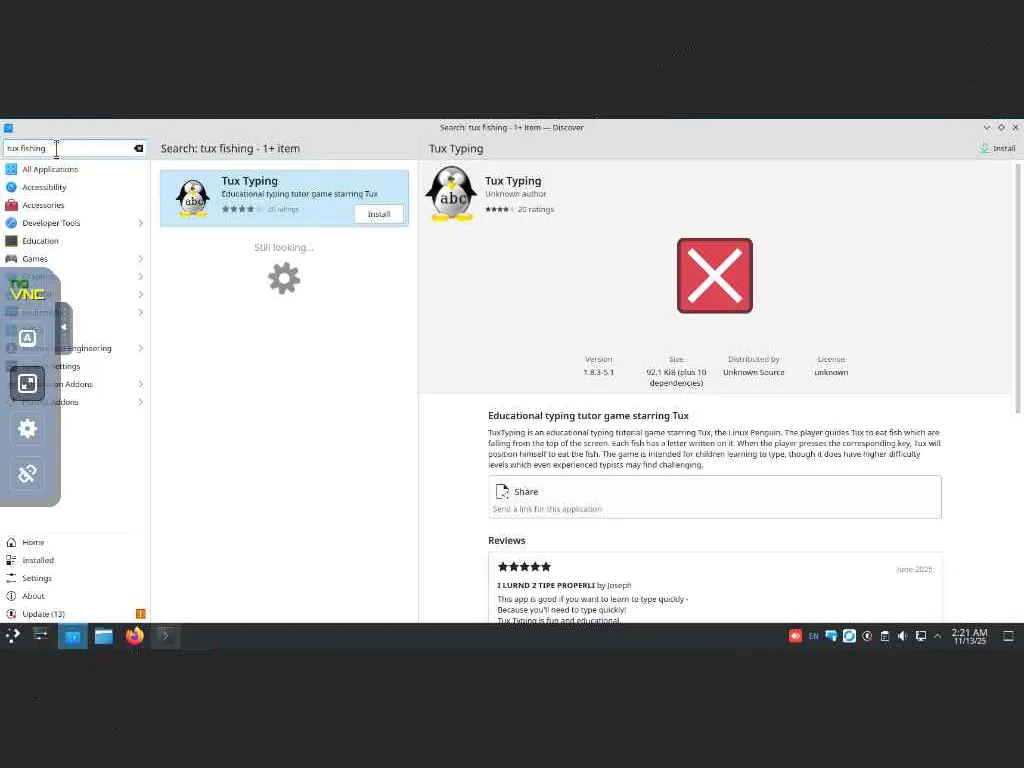Open System Settings from taskbar
1024x768 pixels.
pos(40,635)
